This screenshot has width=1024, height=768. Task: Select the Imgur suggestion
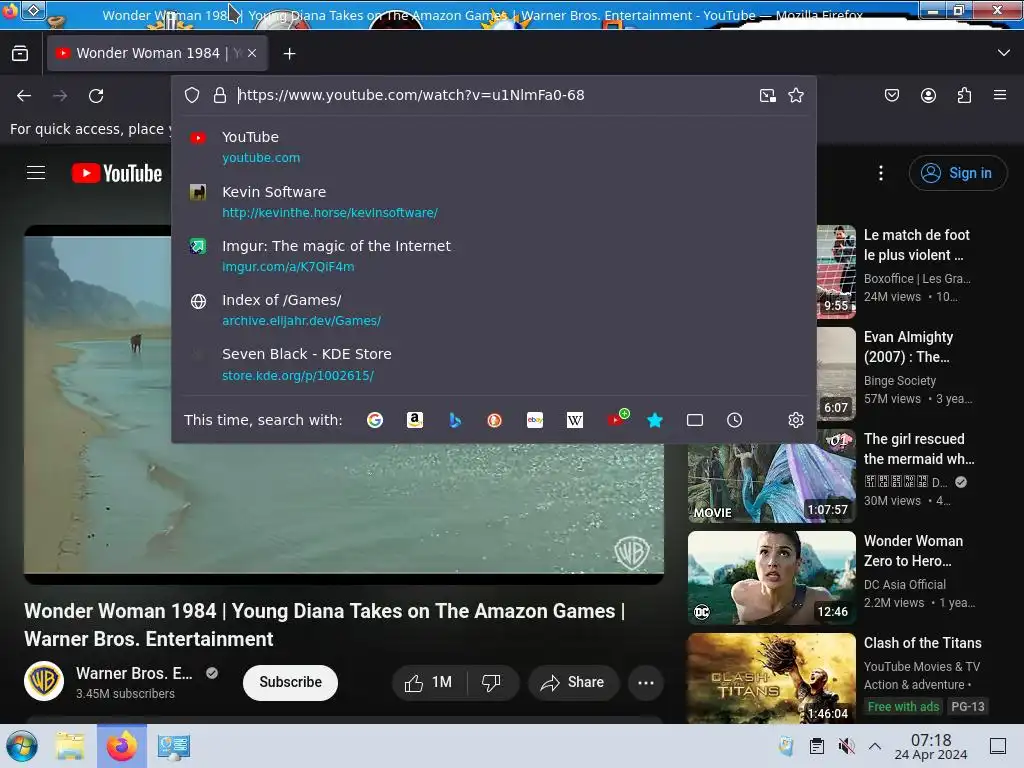(494, 256)
